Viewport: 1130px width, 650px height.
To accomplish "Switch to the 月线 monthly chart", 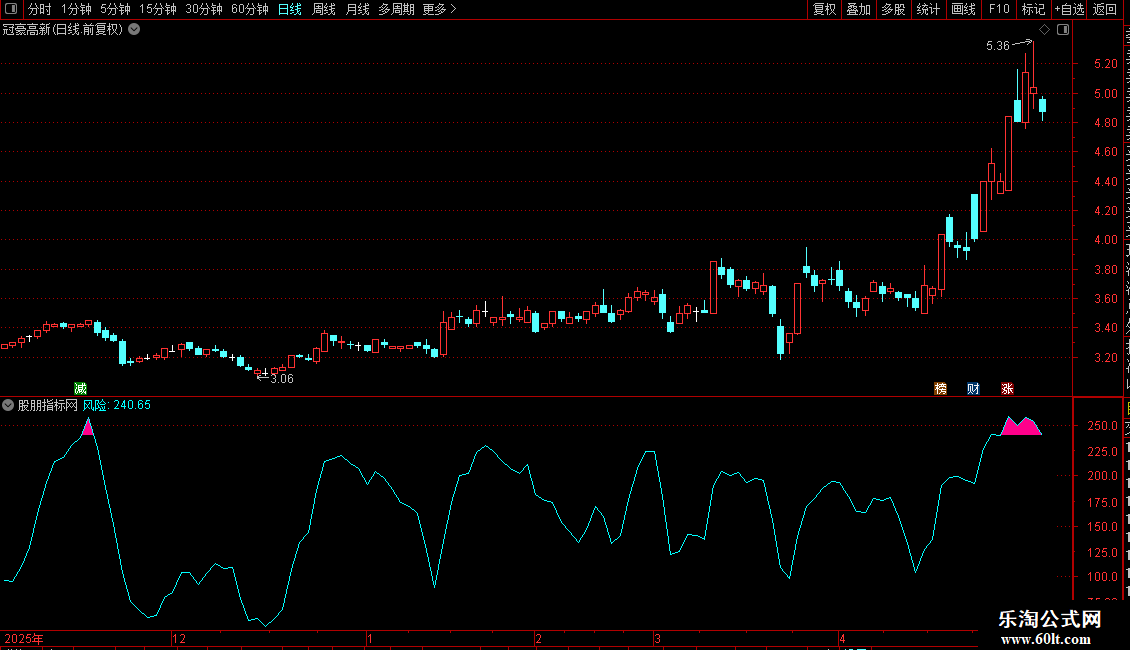I will (x=357, y=9).
